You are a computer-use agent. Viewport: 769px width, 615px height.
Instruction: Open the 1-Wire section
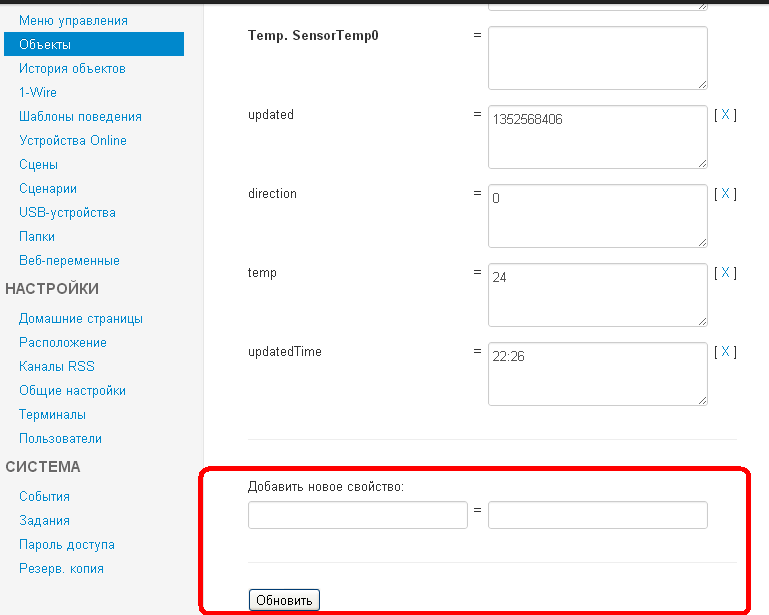pos(38,92)
